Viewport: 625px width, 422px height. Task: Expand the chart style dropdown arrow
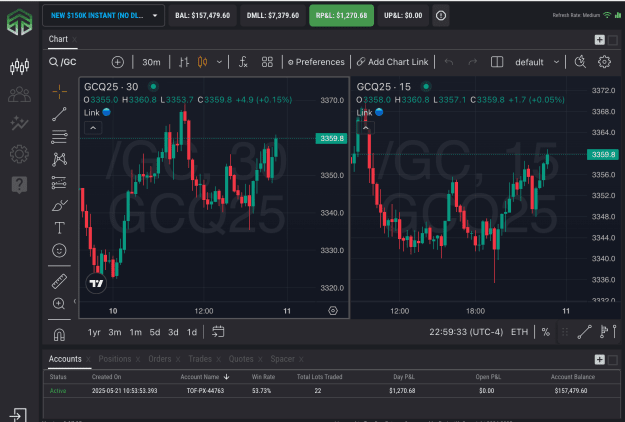[x=219, y=62]
